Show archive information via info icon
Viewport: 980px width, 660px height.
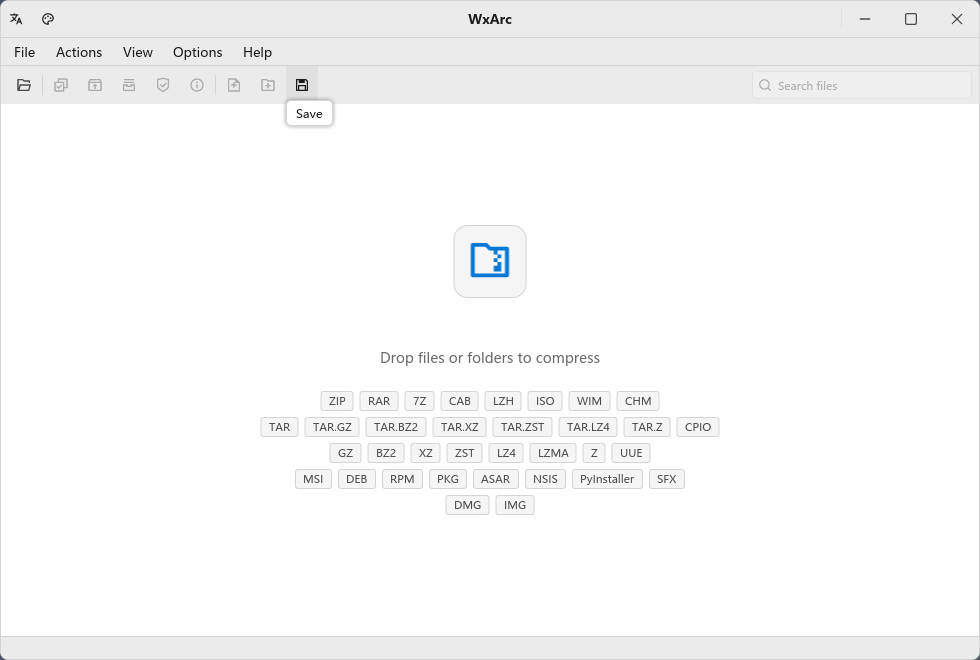tap(197, 85)
